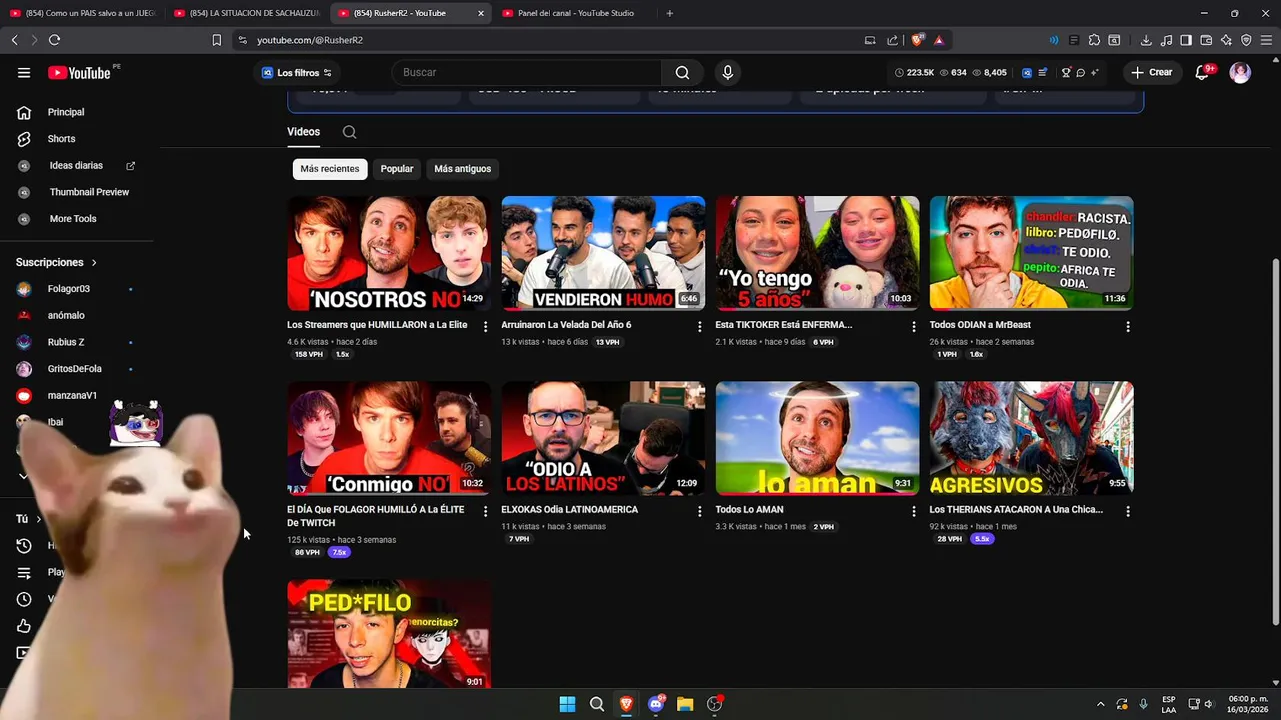Open Ideas diarias sidebar link

point(77,166)
